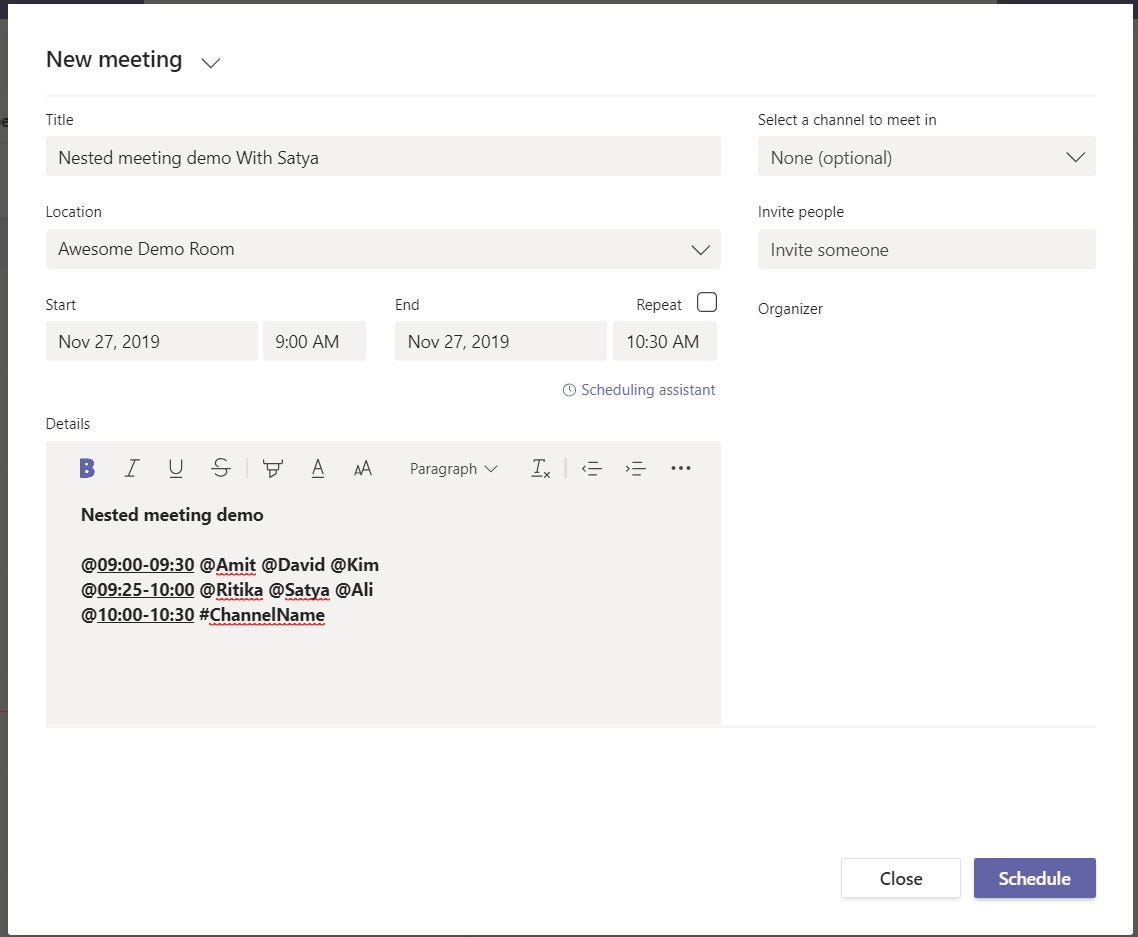
Task: Click the New meeting heading text
Action: (x=114, y=60)
